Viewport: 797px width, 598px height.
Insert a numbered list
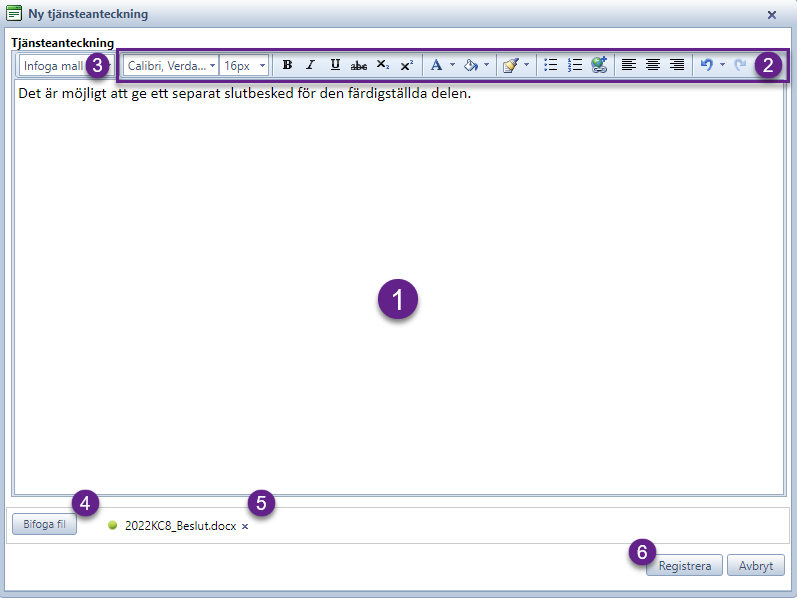pyautogui.click(x=574, y=65)
